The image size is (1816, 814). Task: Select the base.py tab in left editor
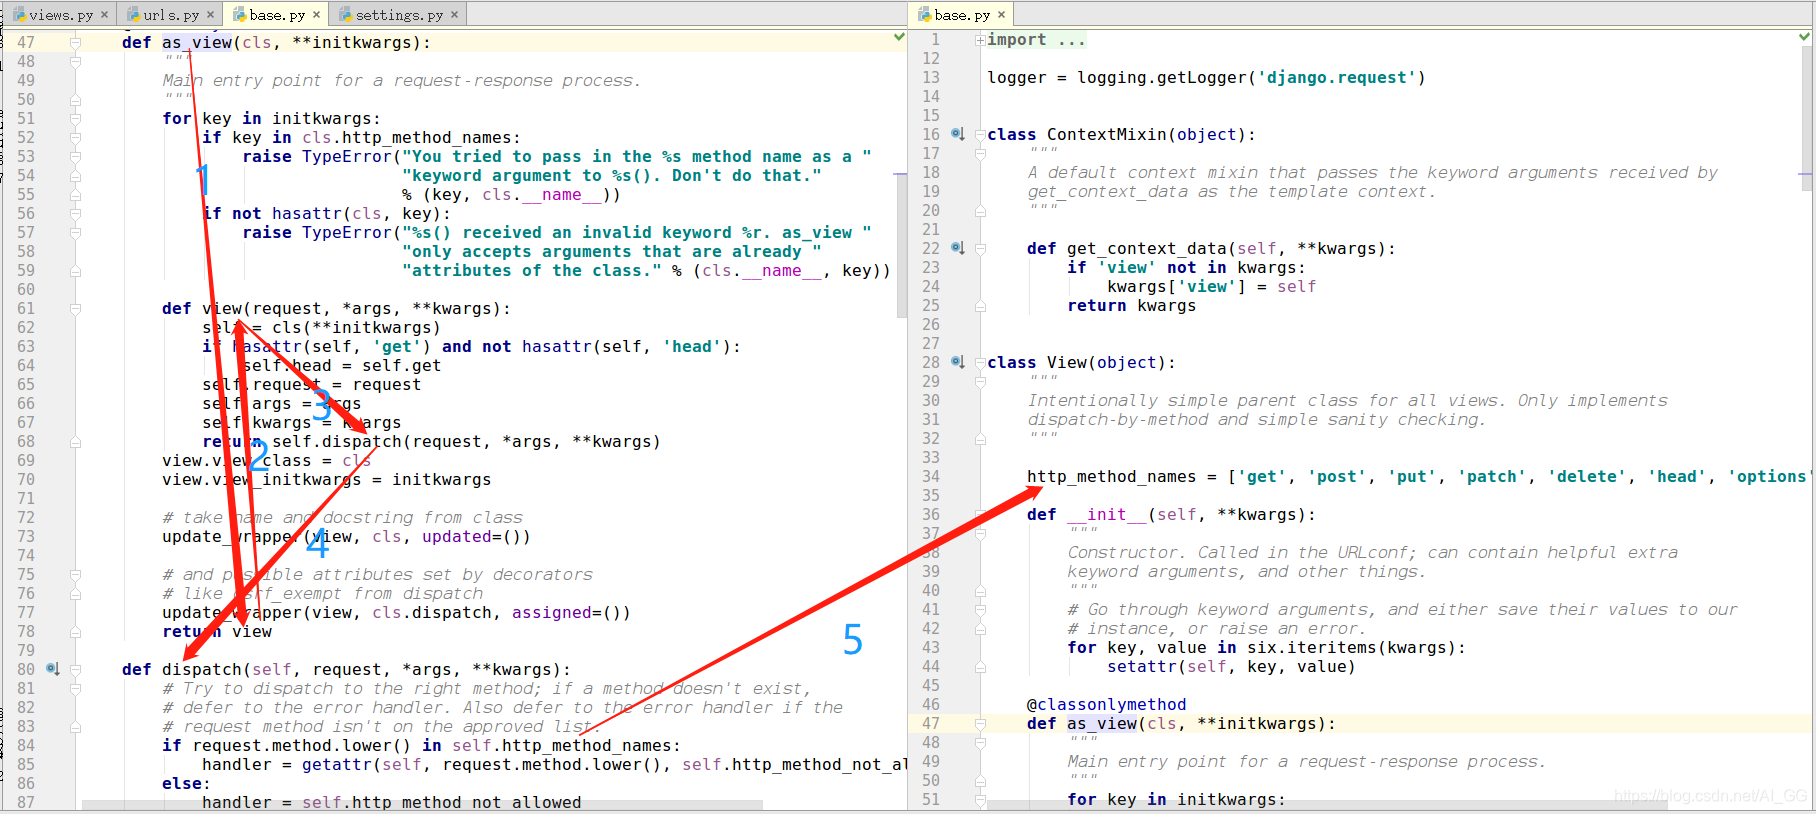coord(277,14)
